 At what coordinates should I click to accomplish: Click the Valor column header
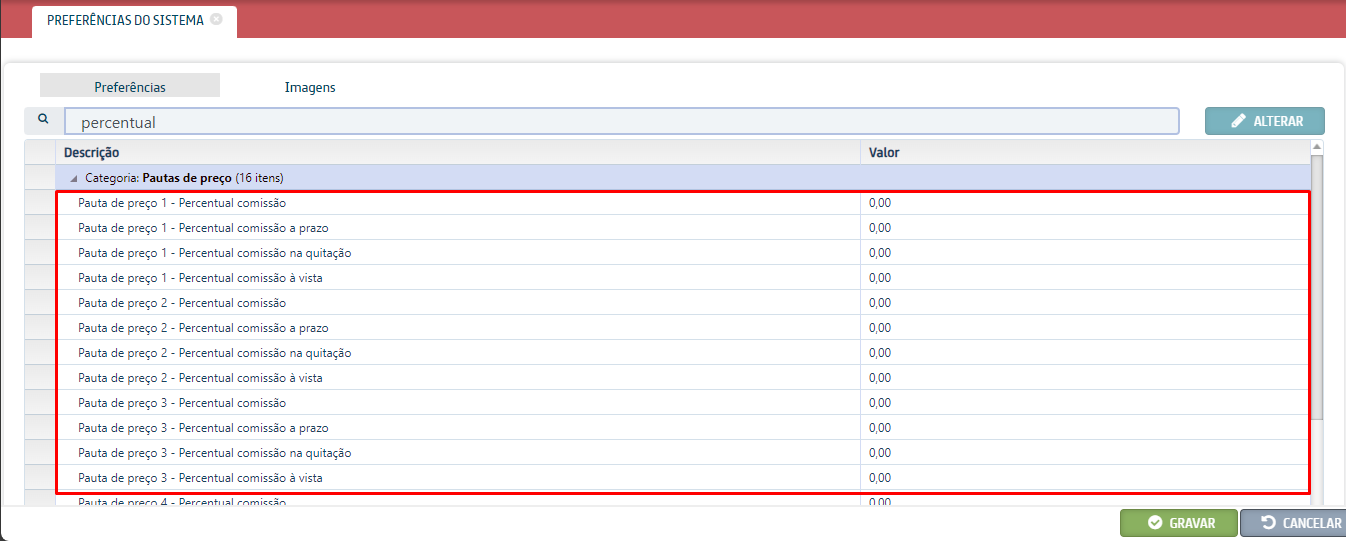884,152
